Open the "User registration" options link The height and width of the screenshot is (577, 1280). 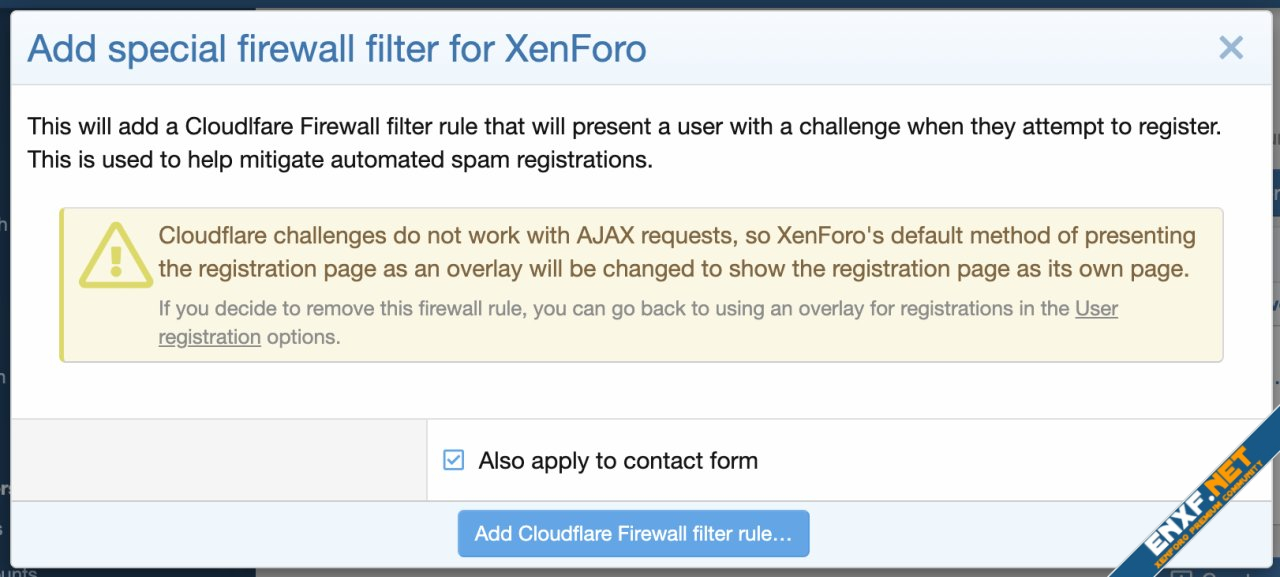coord(1096,309)
